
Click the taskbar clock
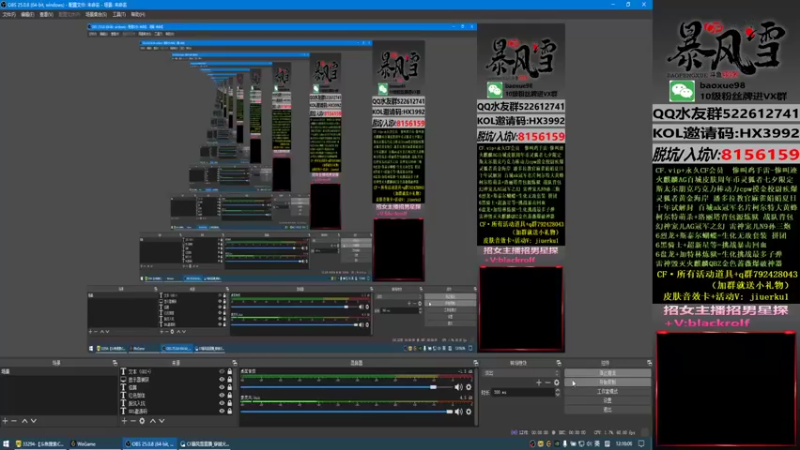(623, 444)
